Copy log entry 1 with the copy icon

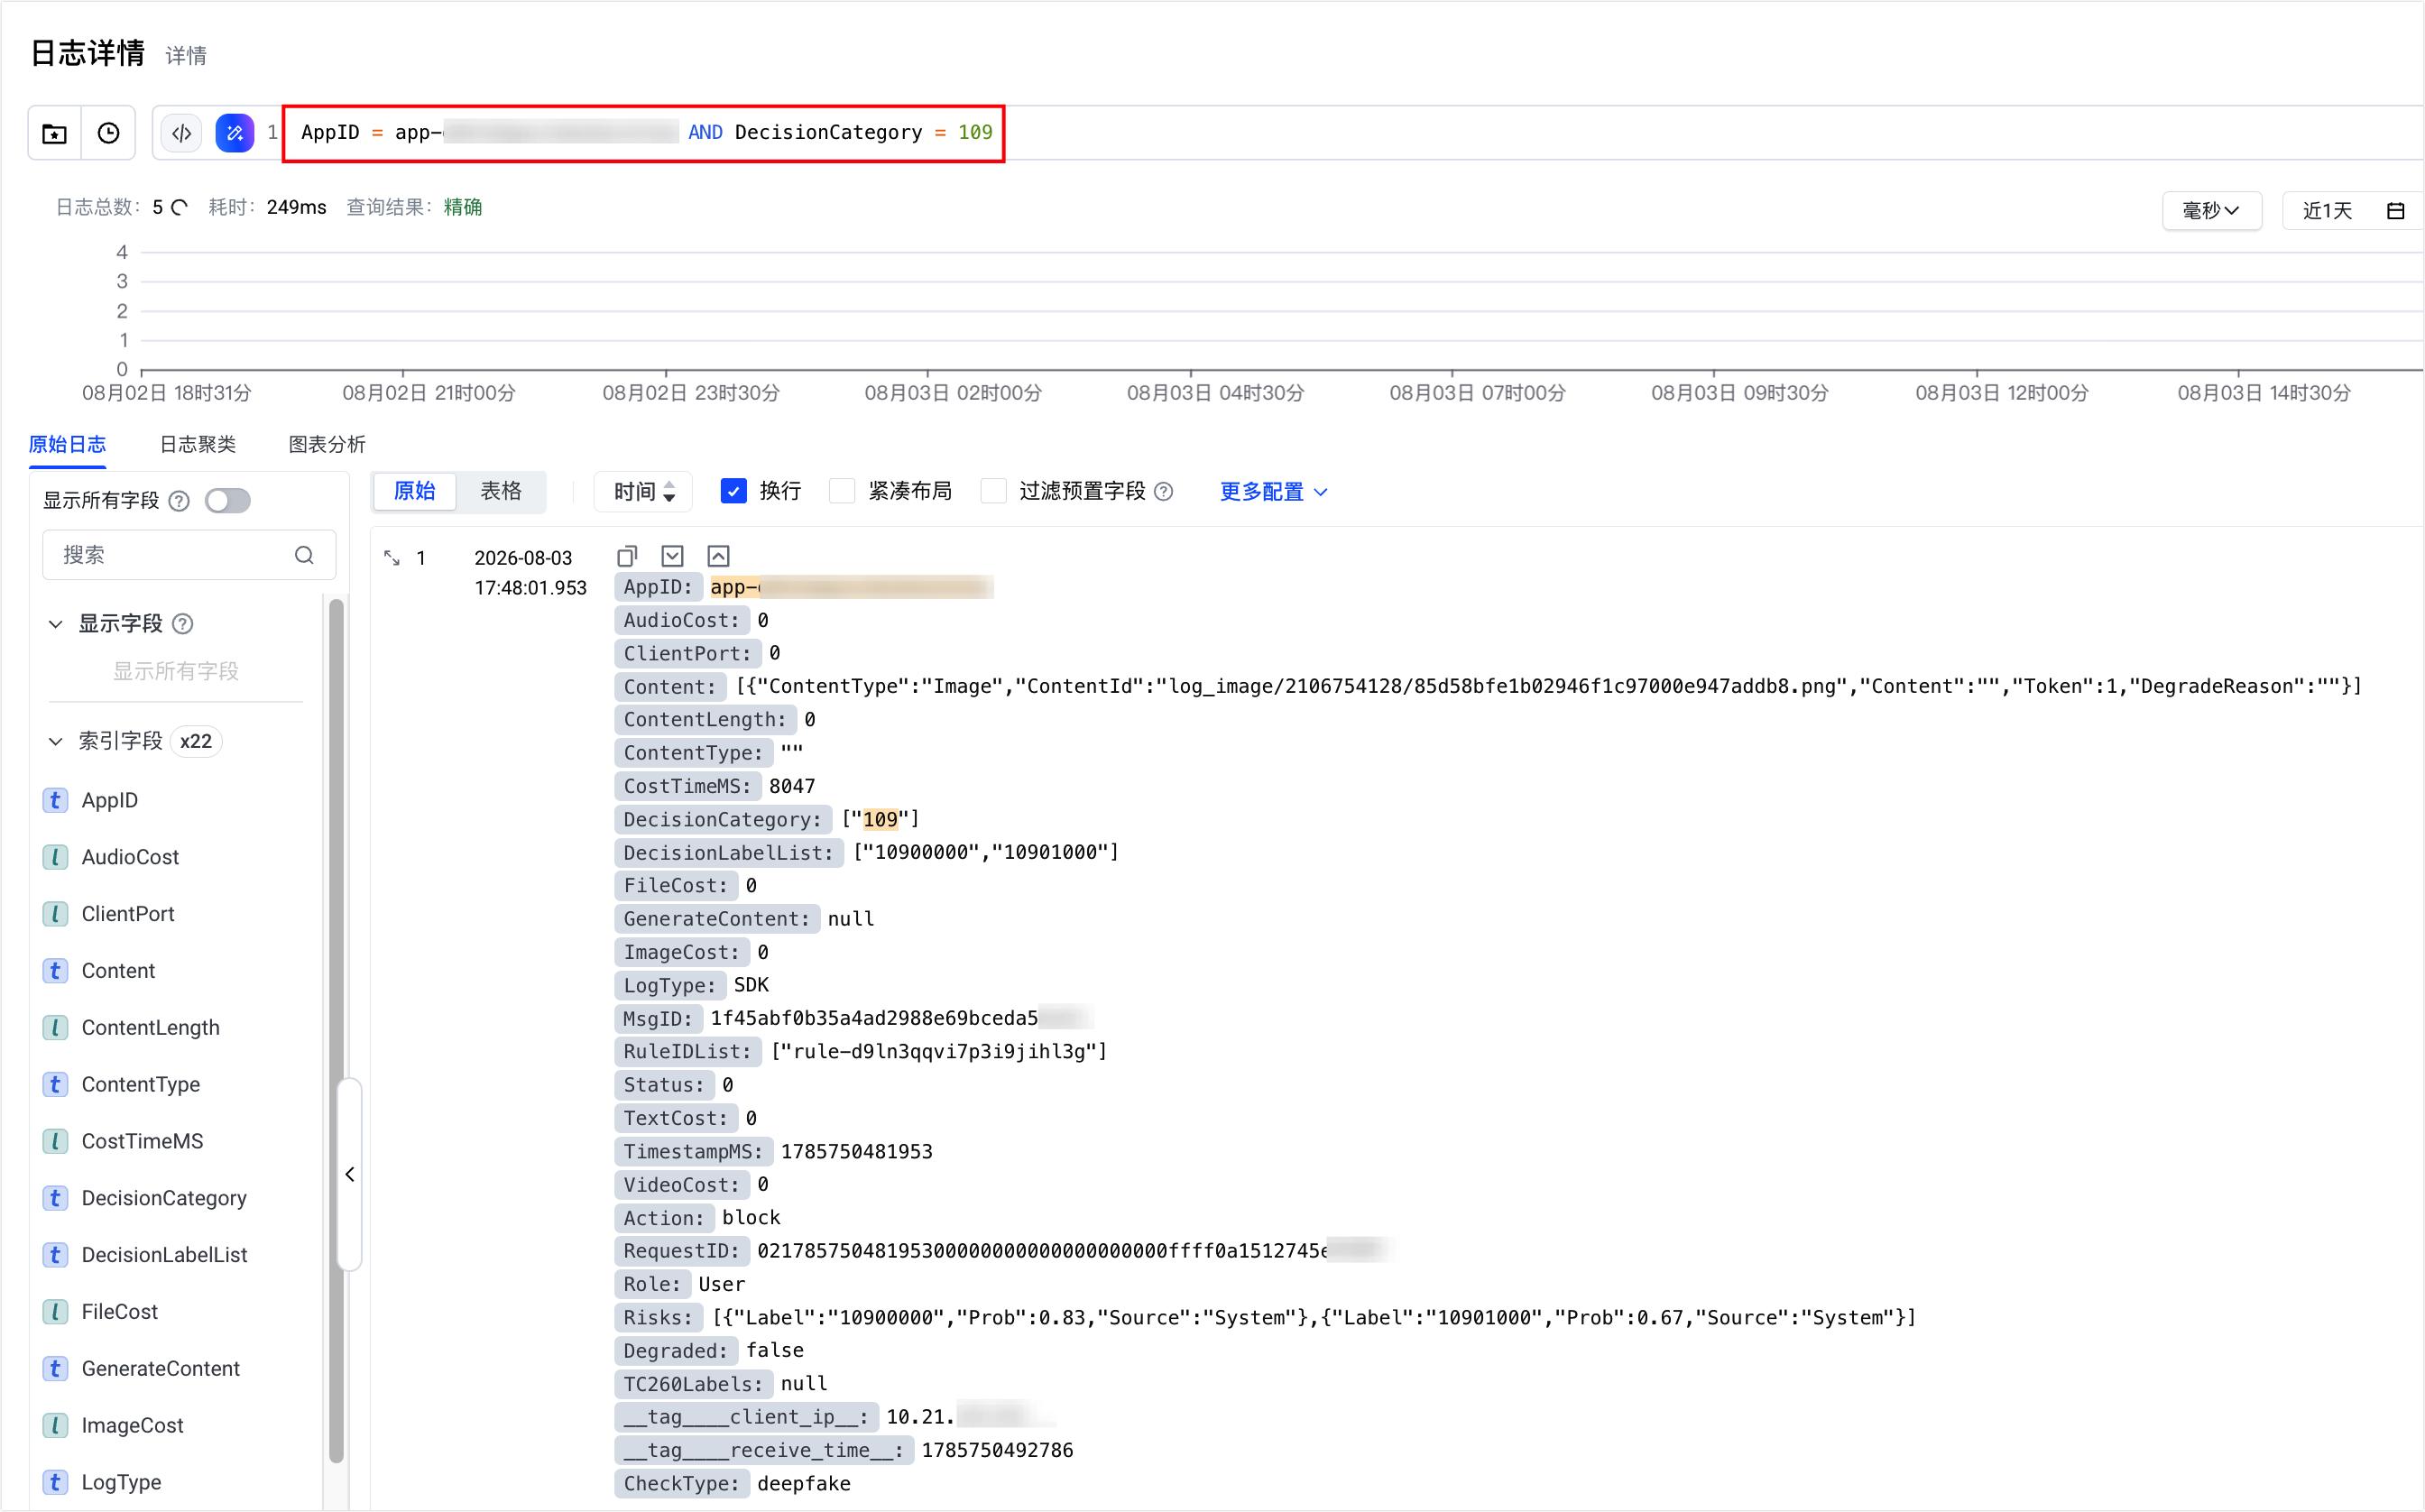(627, 556)
